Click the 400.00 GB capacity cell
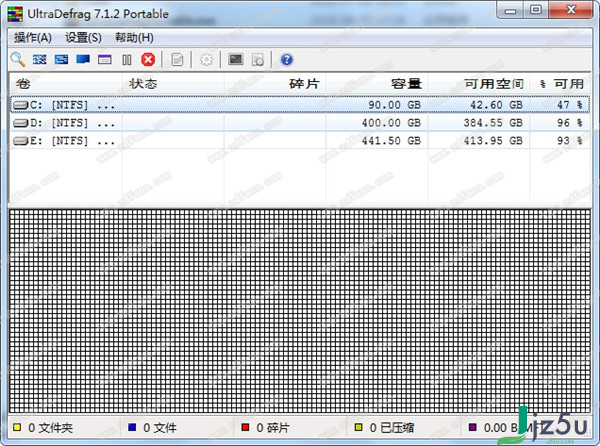 391,123
